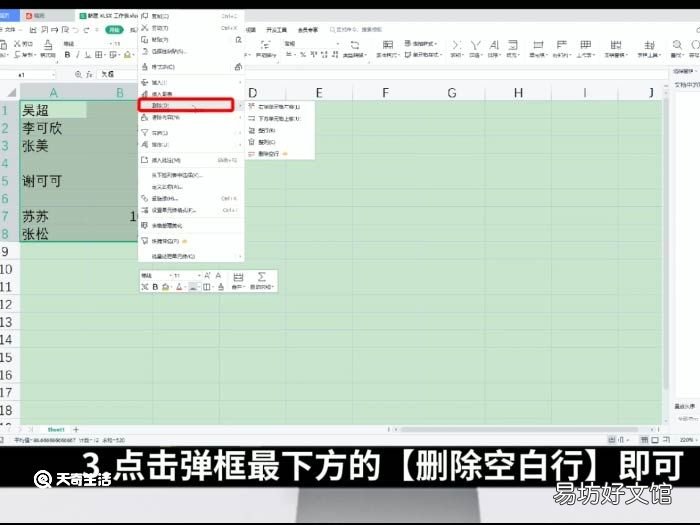Choose Entire Column in delete submenu

pos(279,142)
